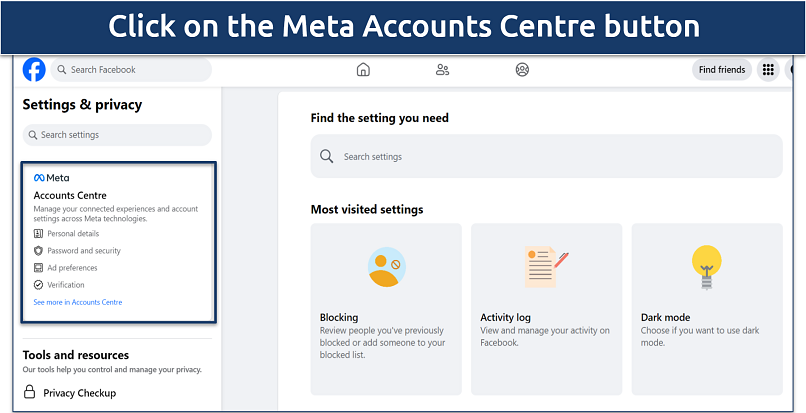The image size is (806, 413).
Task: Click the Search Facebook field
Action: pyautogui.click(x=135, y=70)
